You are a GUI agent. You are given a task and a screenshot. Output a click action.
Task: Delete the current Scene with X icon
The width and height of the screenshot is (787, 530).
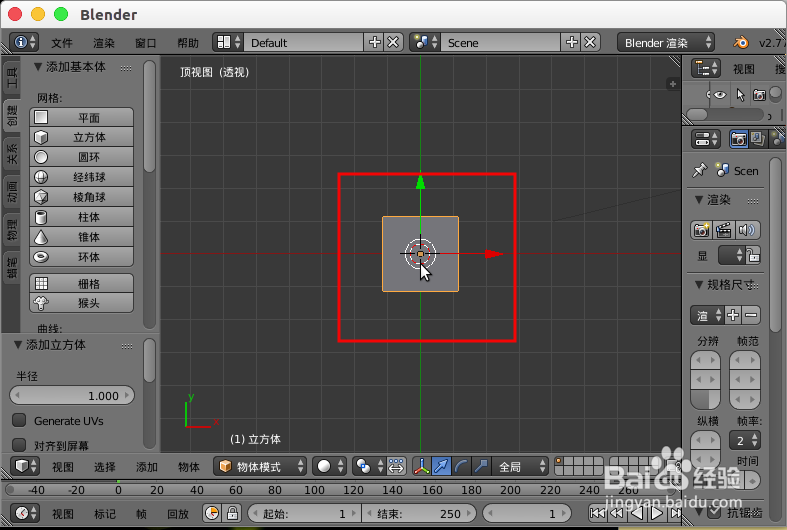[x=590, y=42]
